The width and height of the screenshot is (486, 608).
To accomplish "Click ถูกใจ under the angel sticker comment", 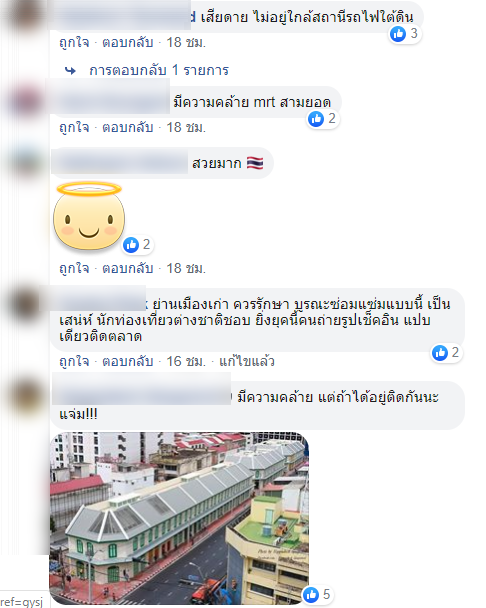I will [74, 268].
